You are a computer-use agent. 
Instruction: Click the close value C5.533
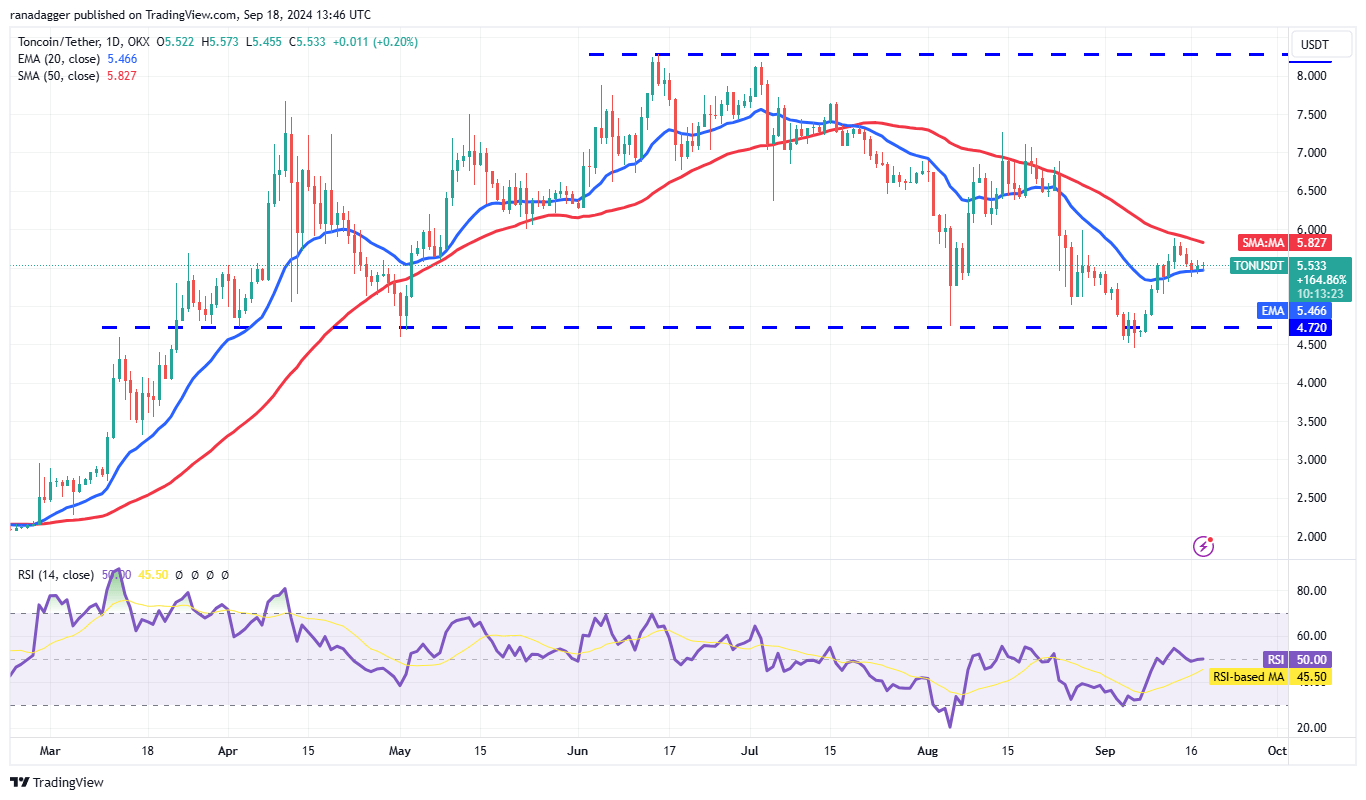(307, 42)
